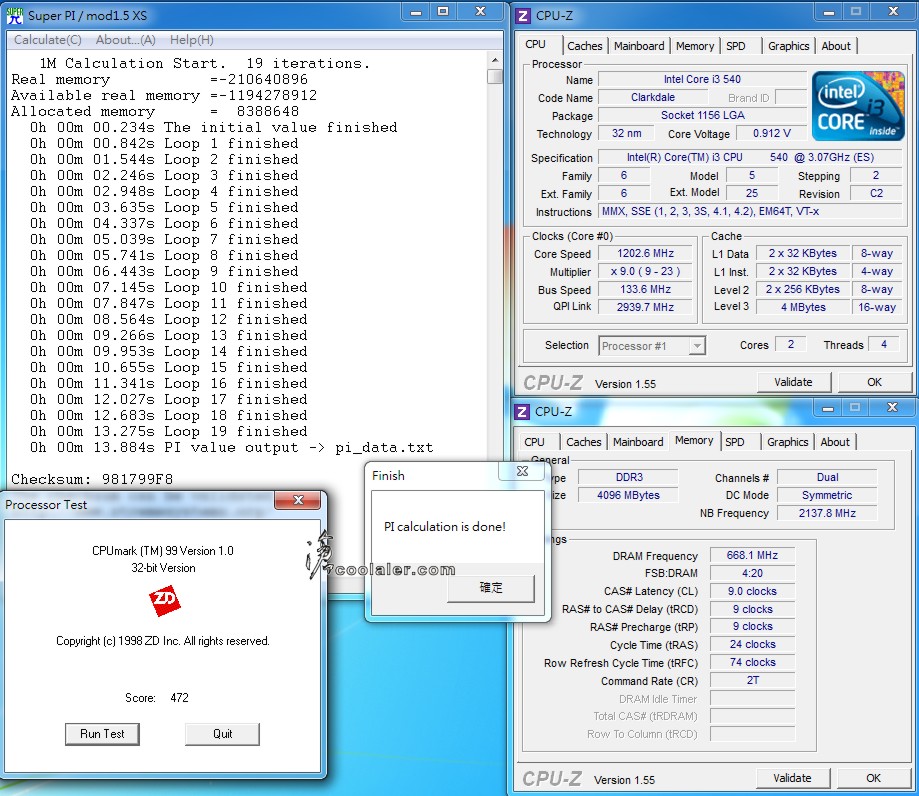Click the memory size value '4096 MBytes'
Screen dimensions: 919x796
pyautogui.click(x=628, y=495)
